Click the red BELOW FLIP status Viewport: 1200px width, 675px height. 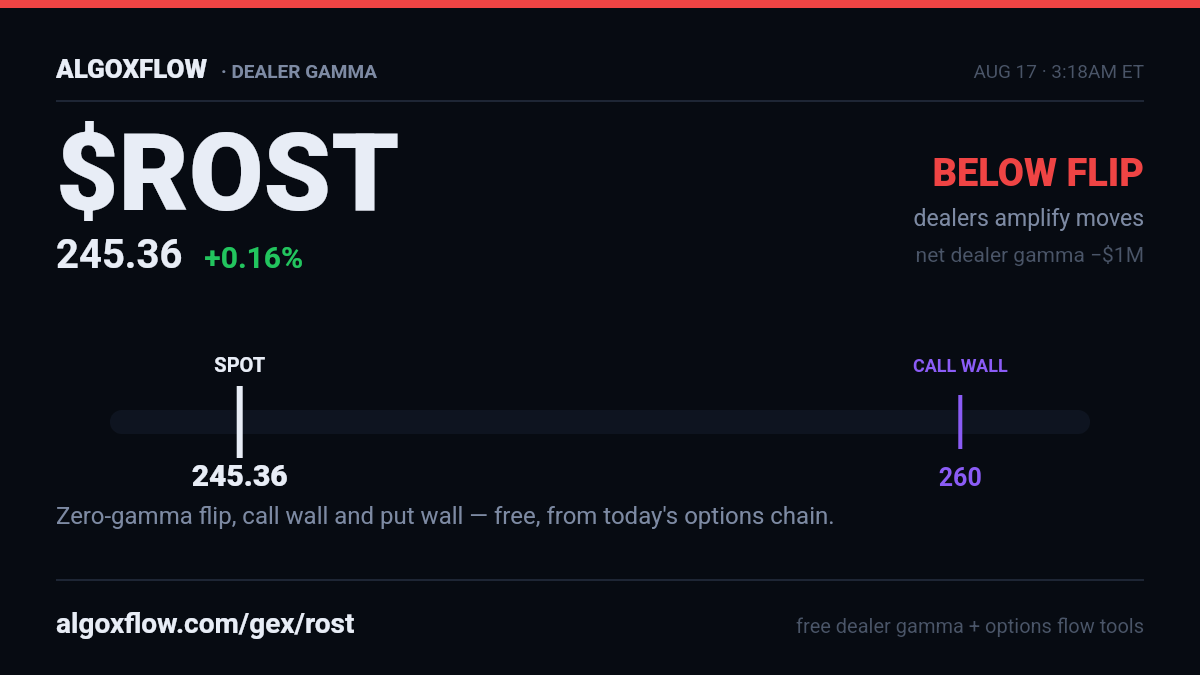(x=1038, y=173)
